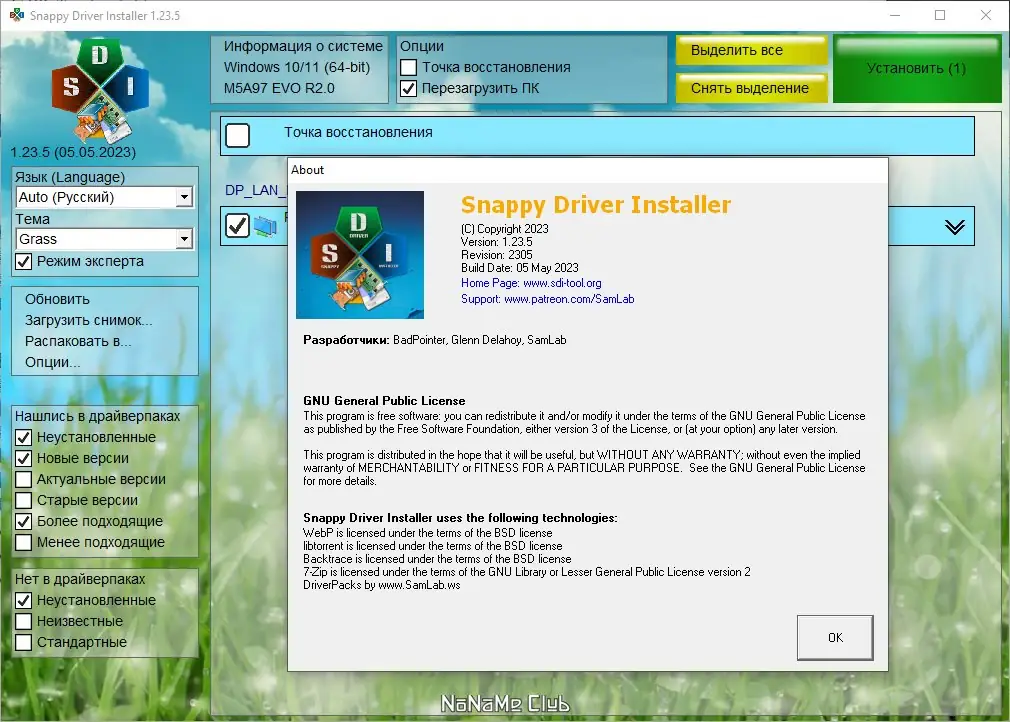Open the Тема theme dropdown
The height and width of the screenshot is (722, 1010).
tap(183, 239)
